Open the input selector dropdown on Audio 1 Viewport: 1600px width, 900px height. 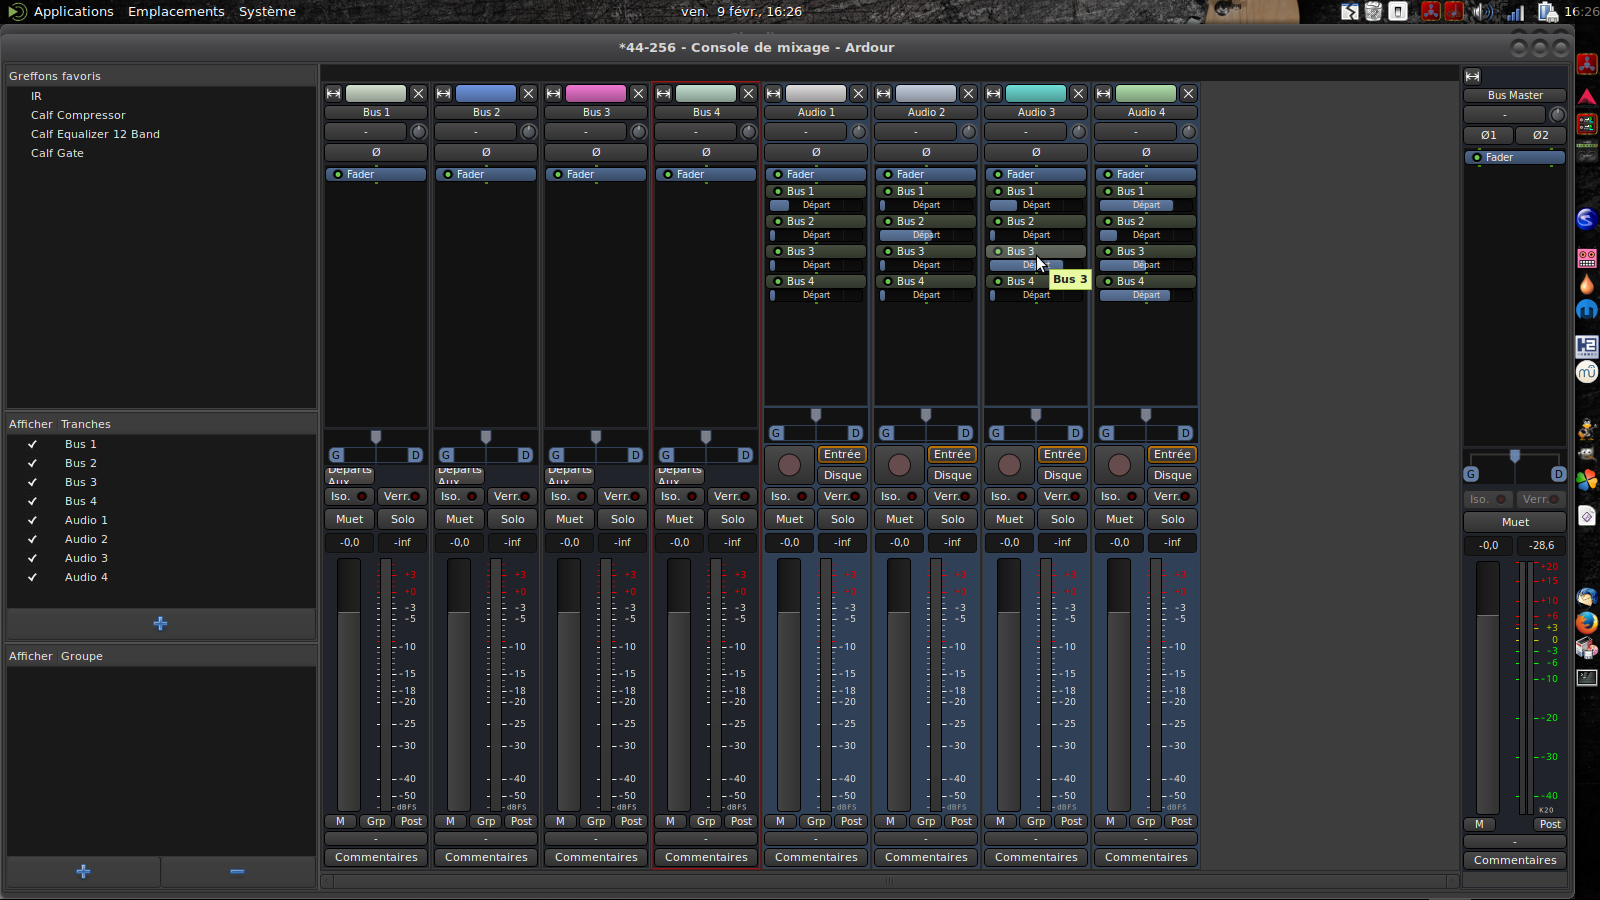805,132
